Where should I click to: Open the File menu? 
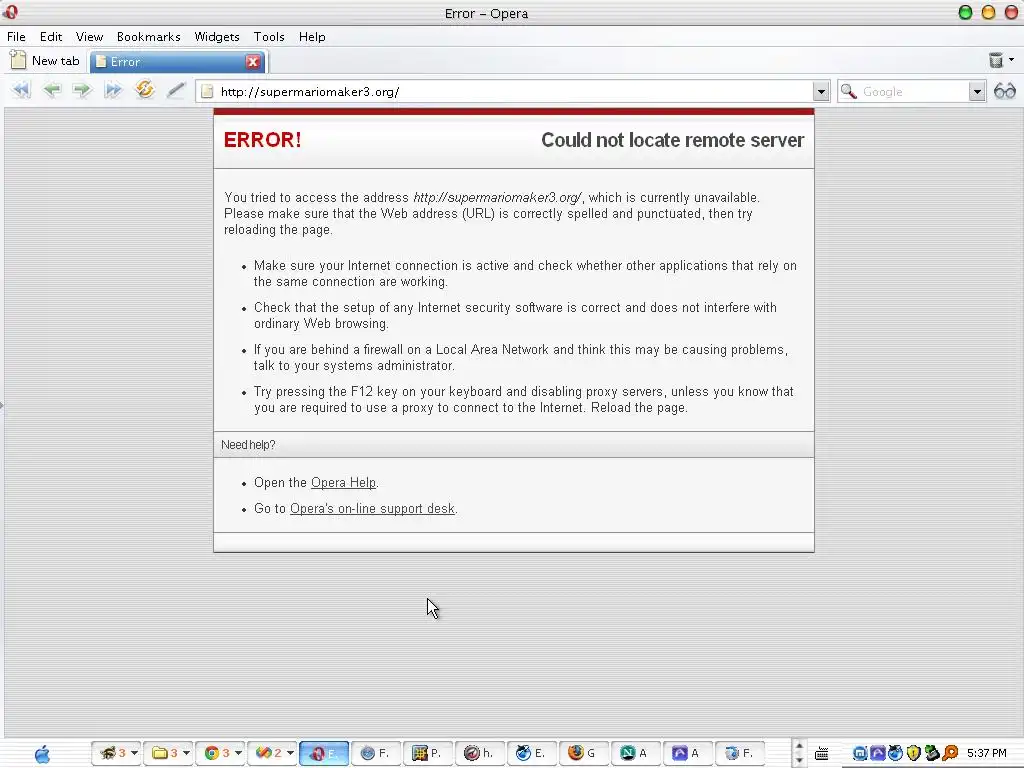tap(16, 37)
